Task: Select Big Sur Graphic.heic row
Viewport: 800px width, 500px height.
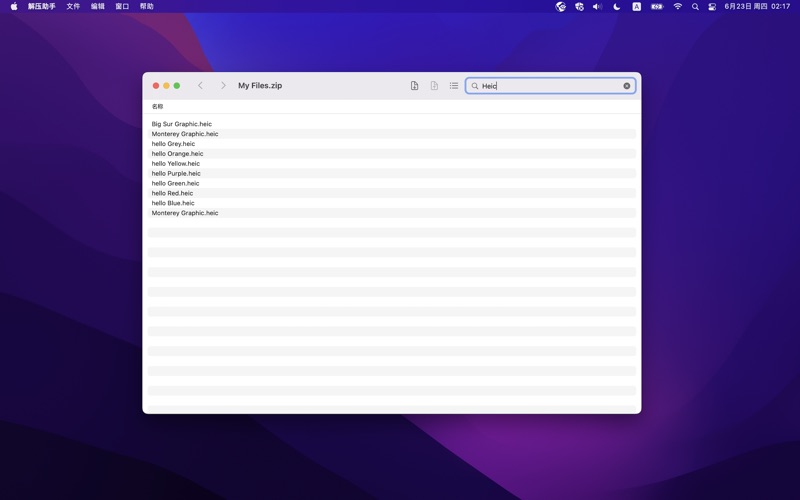Action: [392, 124]
